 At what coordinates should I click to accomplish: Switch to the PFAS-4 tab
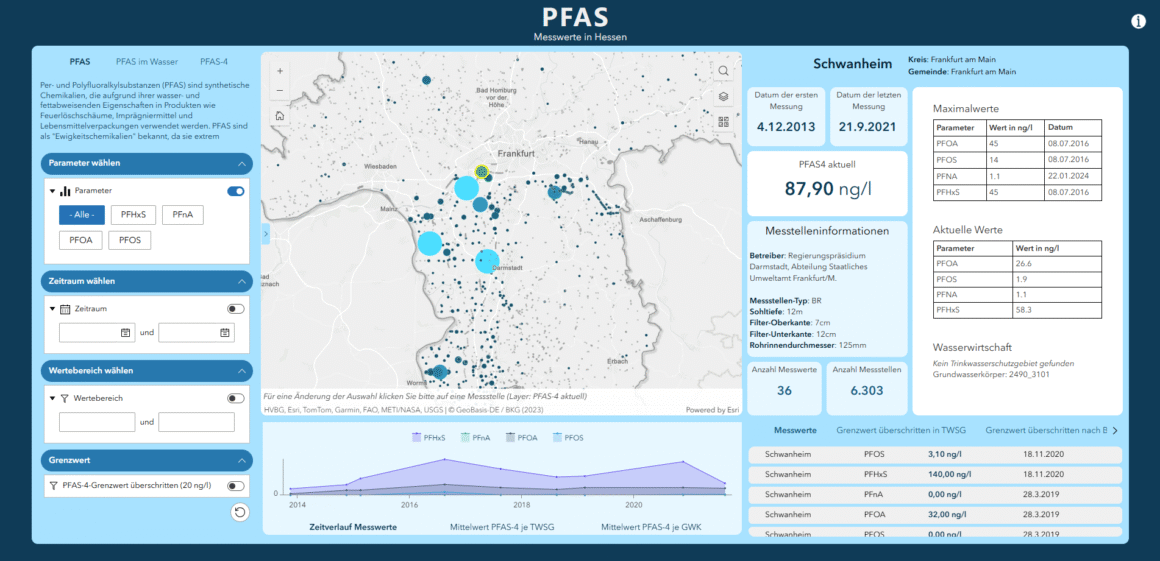click(214, 62)
